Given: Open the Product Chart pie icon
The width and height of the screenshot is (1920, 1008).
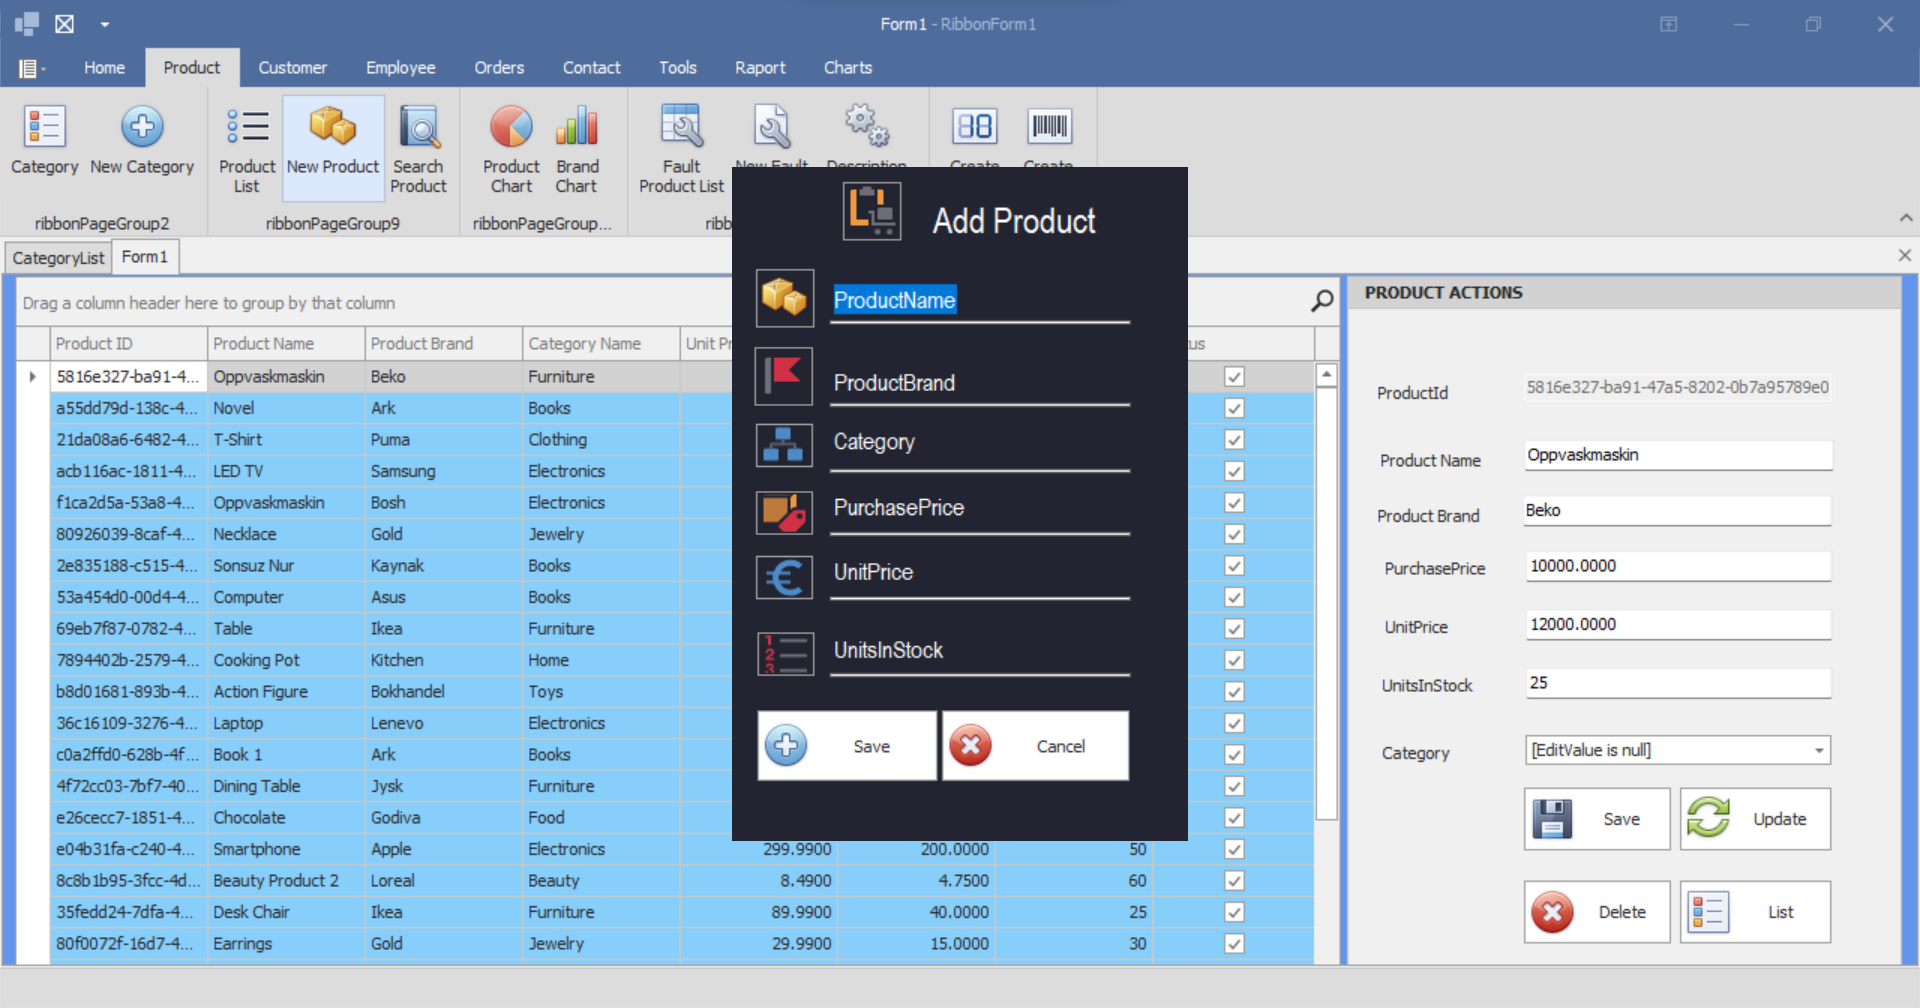Looking at the screenshot, I should click(x=511, y=128).
